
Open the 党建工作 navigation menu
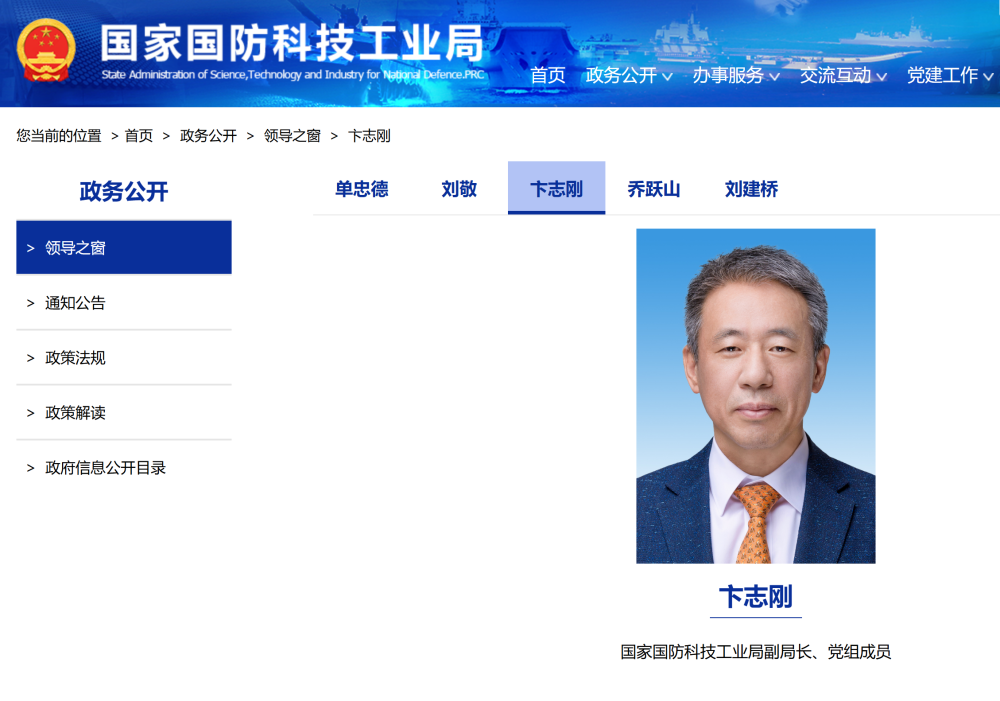point(943,75)
